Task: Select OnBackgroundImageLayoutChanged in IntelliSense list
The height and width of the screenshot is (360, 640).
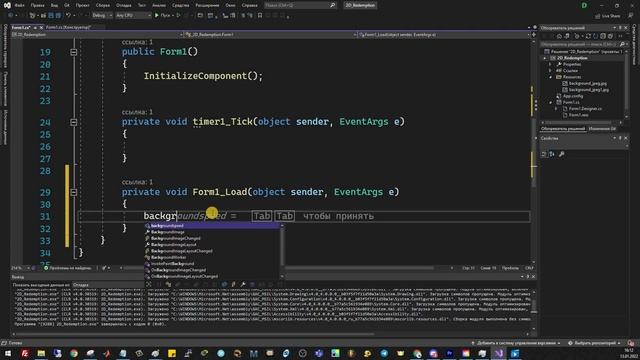Action: 212,276
